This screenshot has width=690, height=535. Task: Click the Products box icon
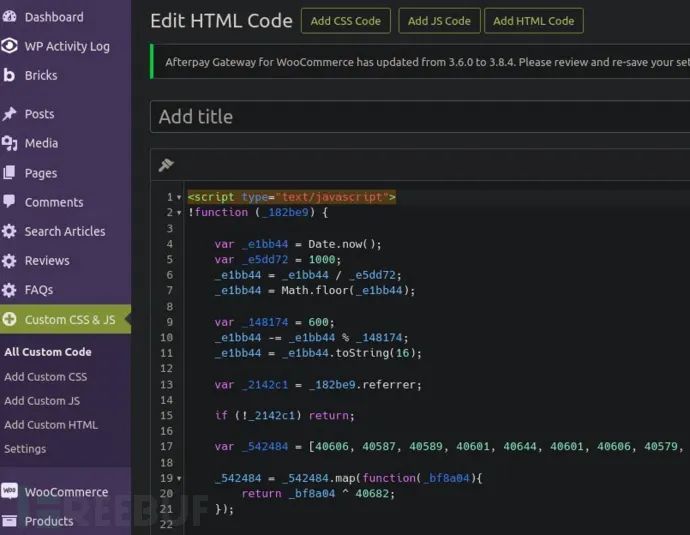[9, 520]
